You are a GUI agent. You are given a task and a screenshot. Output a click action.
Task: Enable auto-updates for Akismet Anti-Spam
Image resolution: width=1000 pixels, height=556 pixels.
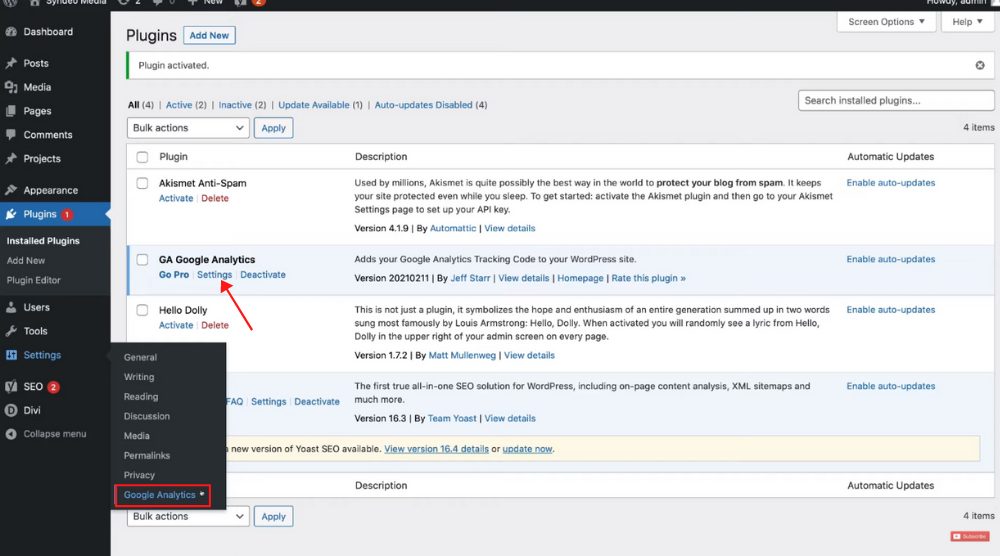coord(891,183)
